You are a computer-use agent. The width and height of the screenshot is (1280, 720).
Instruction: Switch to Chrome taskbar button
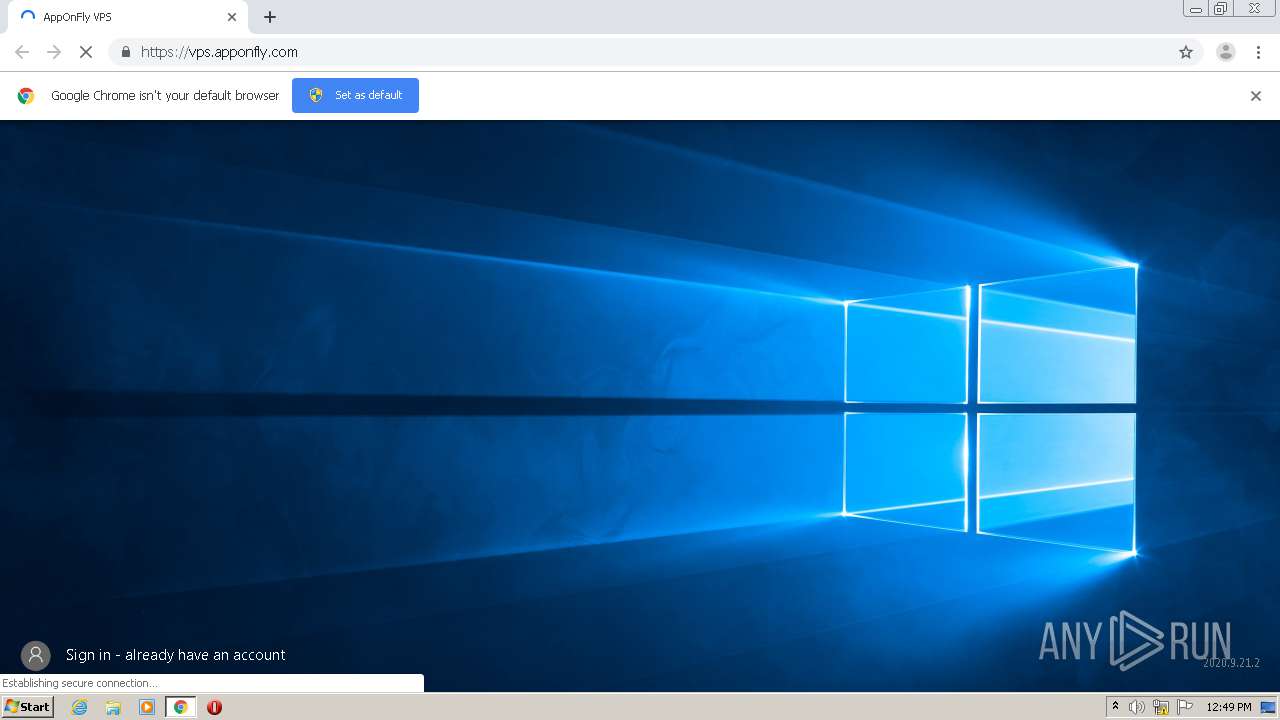181,707
